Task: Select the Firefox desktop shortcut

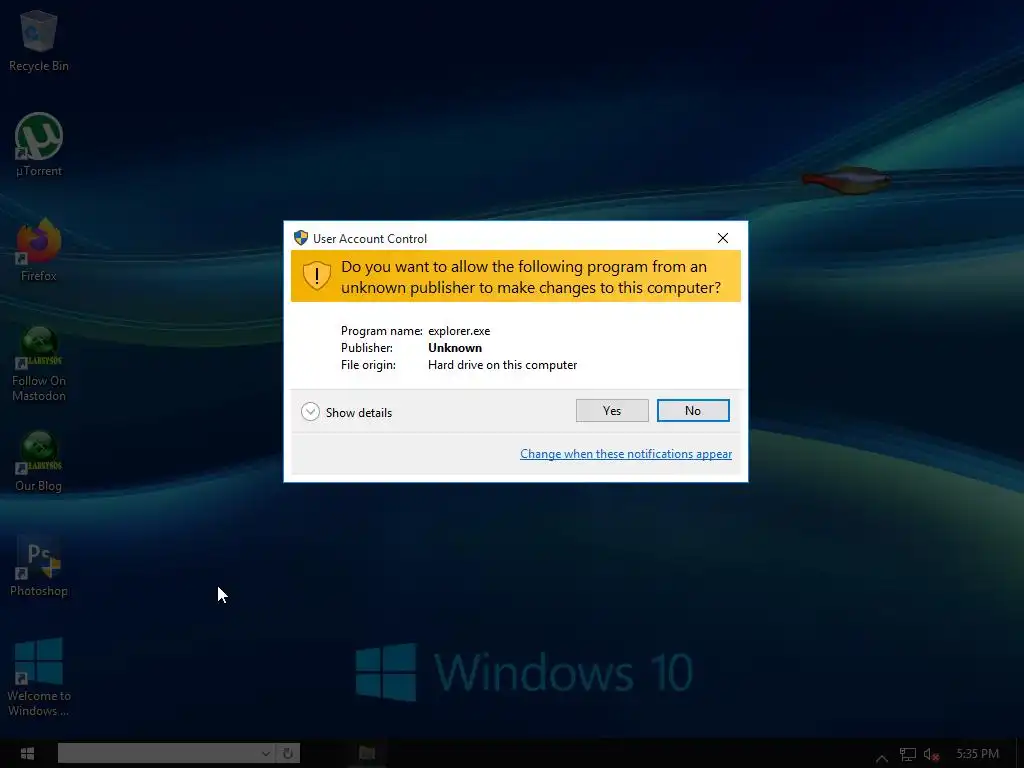Action: pyautogui.click(x=39, y=250)
